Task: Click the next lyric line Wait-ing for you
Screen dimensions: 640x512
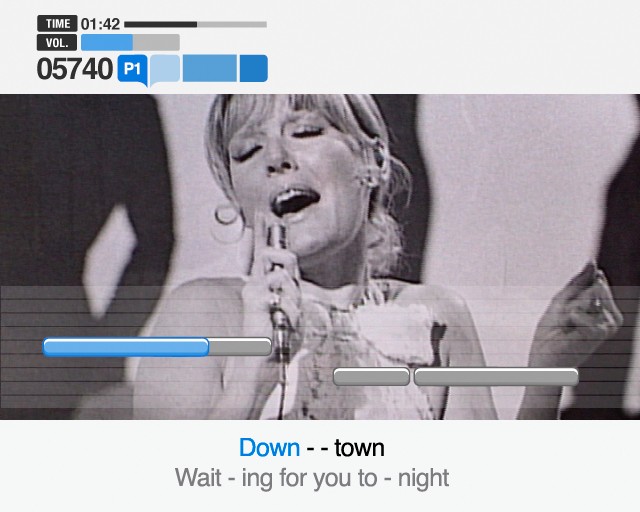Action: tap(312, 478)
